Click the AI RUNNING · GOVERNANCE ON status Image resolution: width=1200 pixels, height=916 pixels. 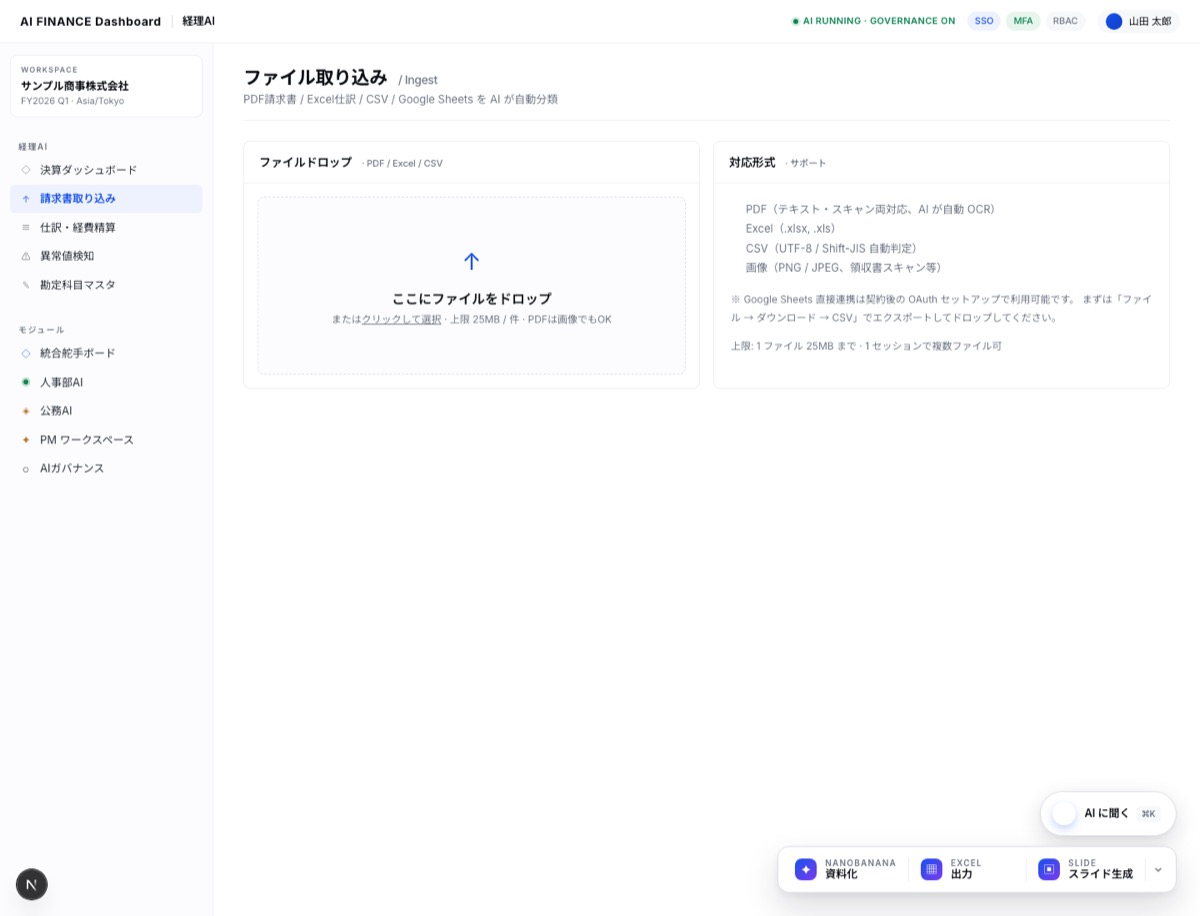[873, 21]
